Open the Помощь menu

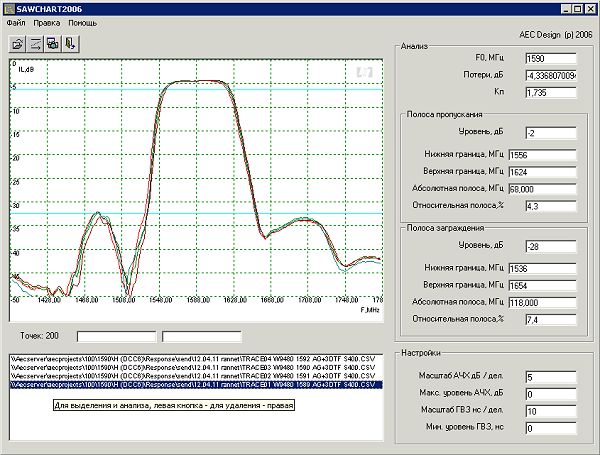84,21
